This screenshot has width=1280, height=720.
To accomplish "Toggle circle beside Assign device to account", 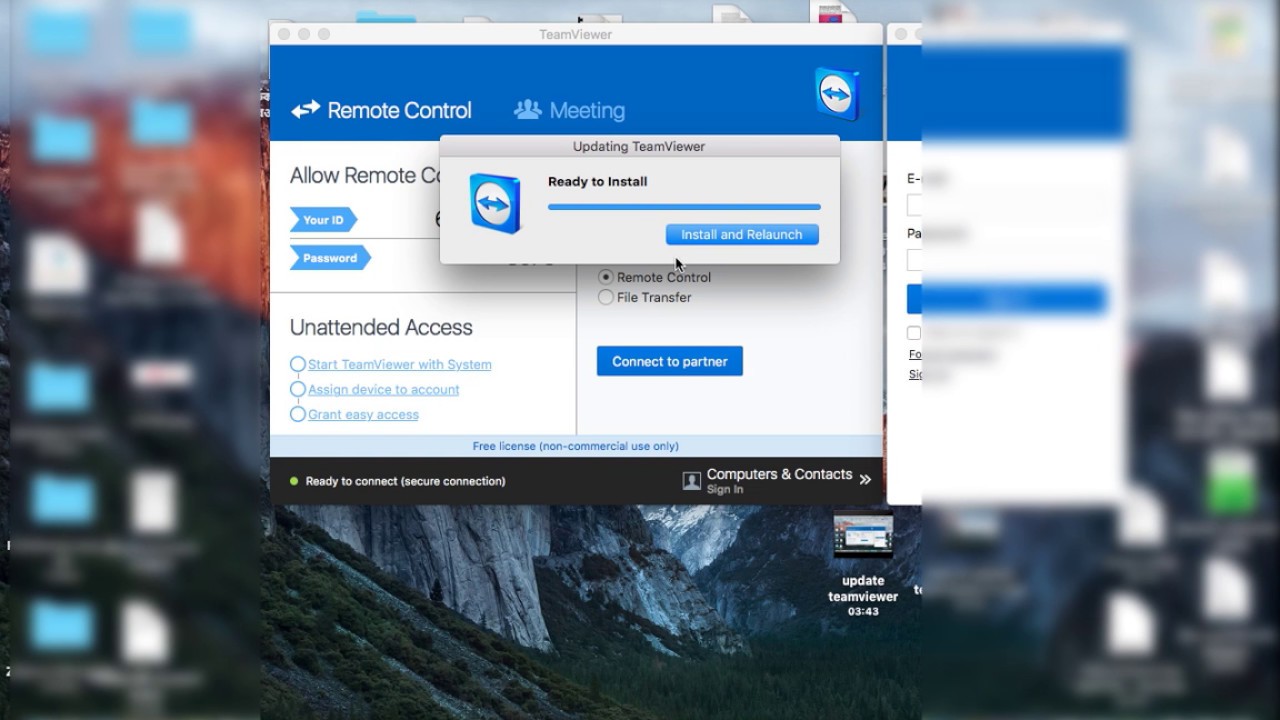I will pos(297,389).
